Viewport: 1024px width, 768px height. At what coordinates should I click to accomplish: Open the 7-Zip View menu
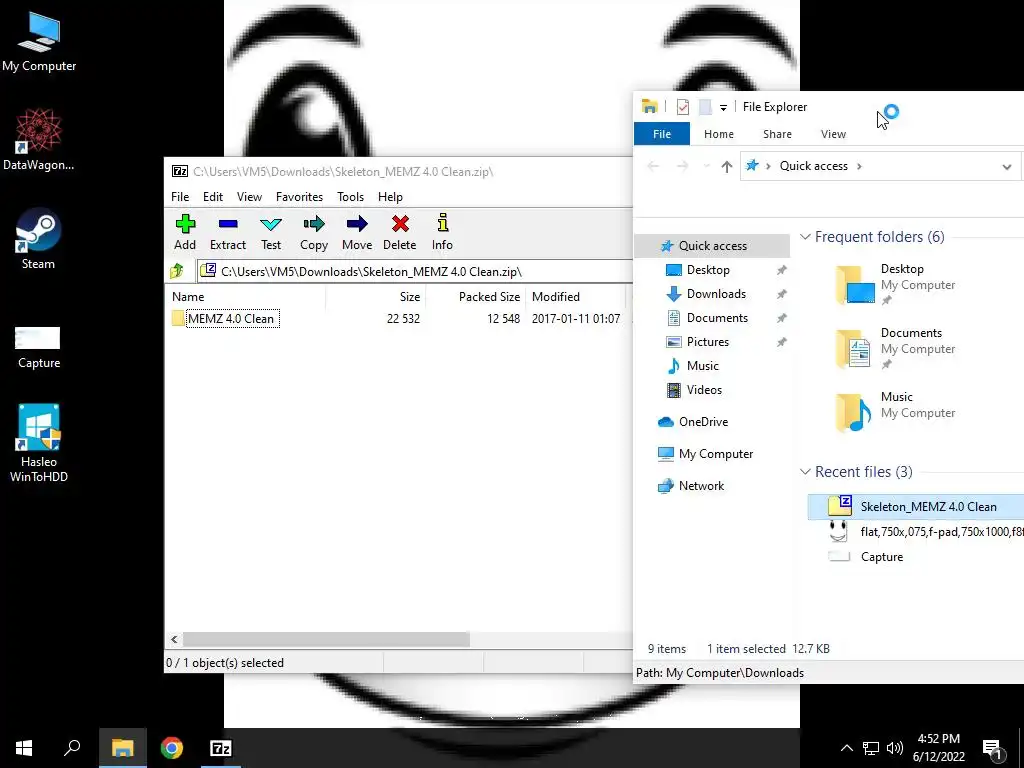pos(249,197)
